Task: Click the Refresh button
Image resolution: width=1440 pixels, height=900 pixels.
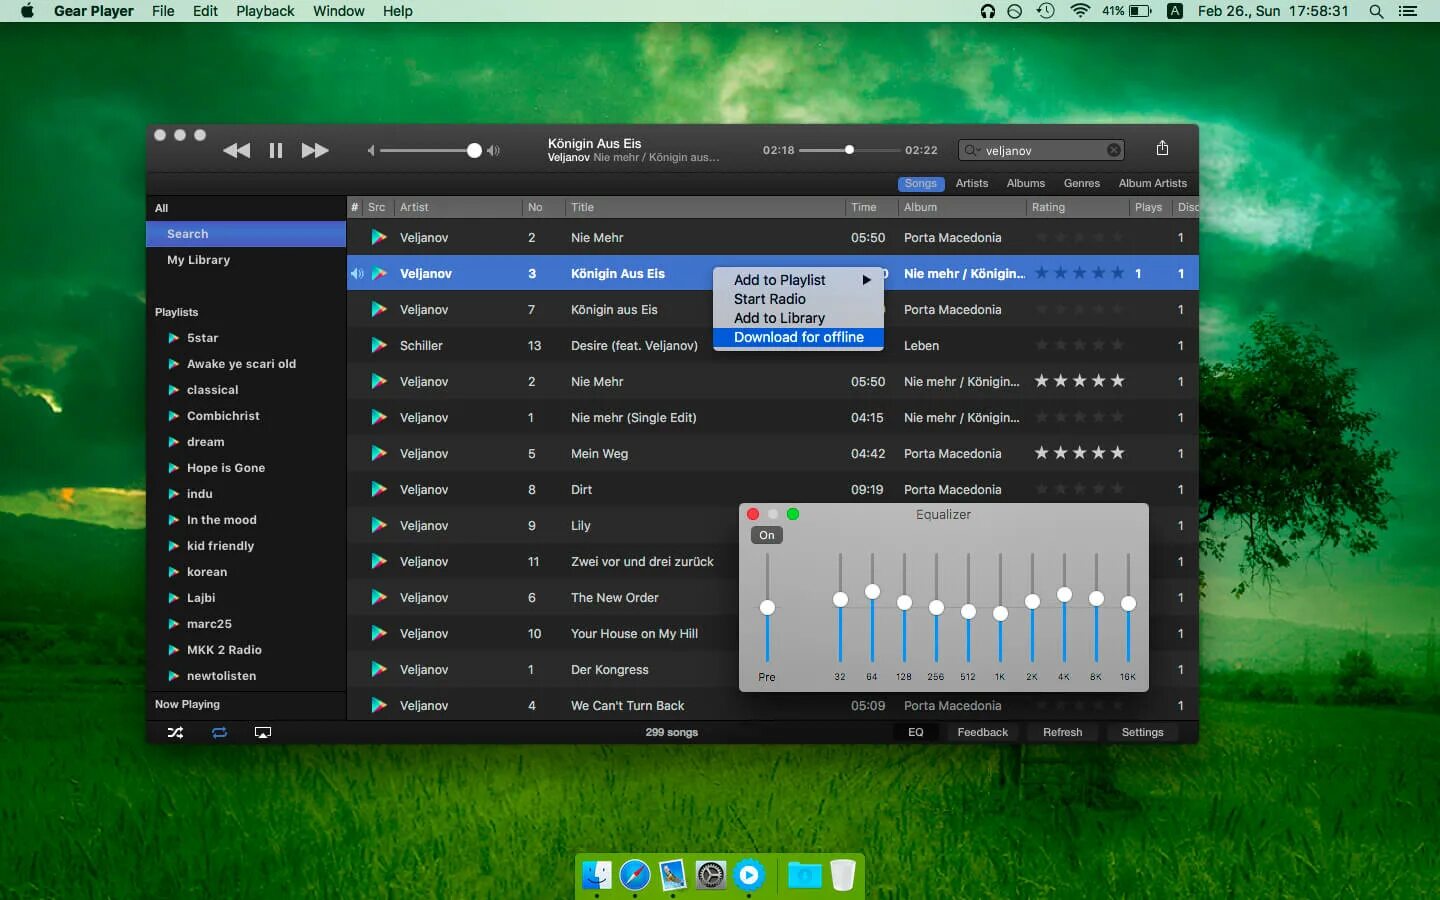Action: click(x=1063, y=732)
